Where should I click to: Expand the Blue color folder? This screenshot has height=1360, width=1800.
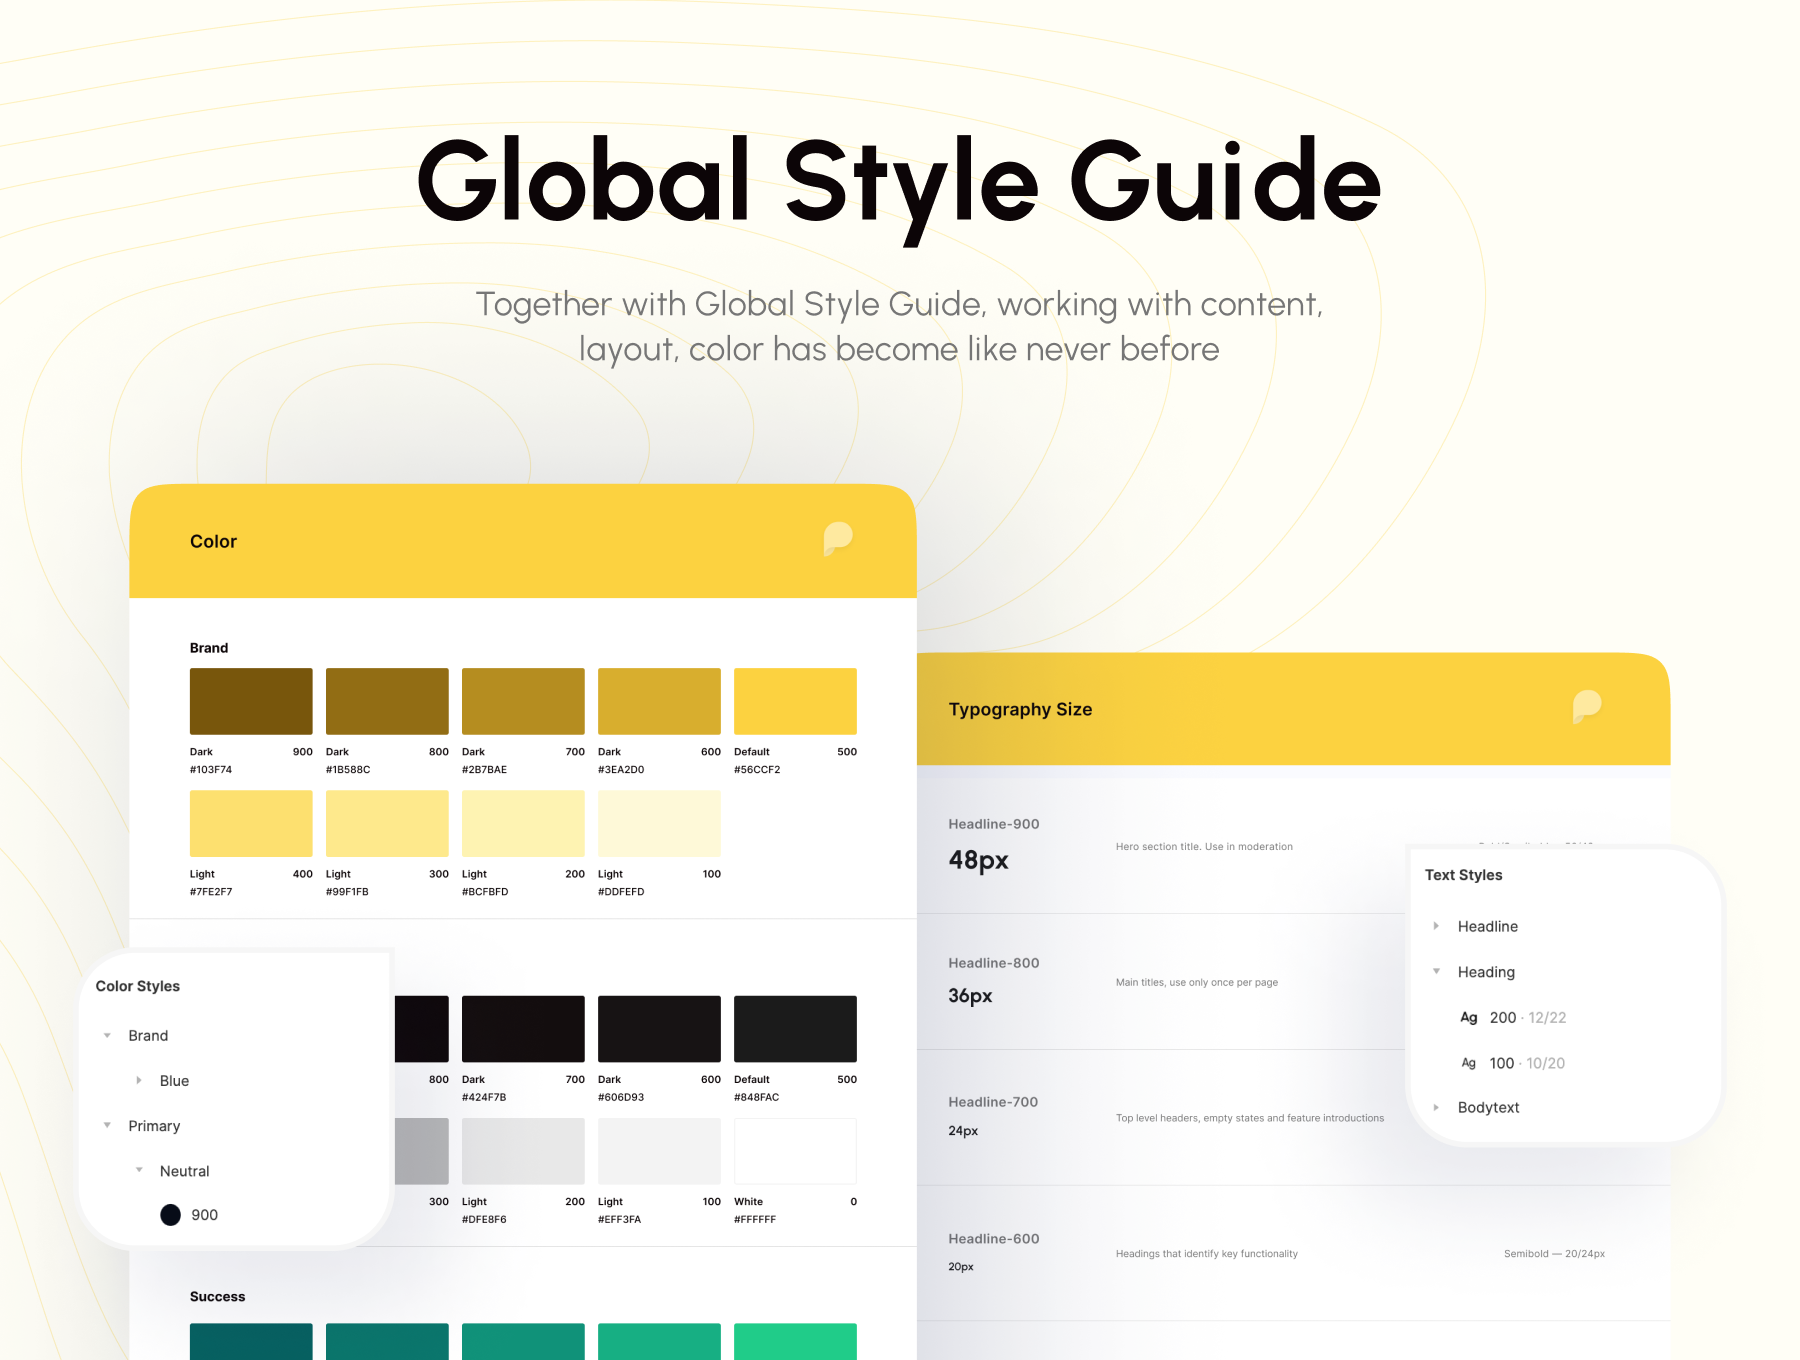click(x=139, y=1081)
